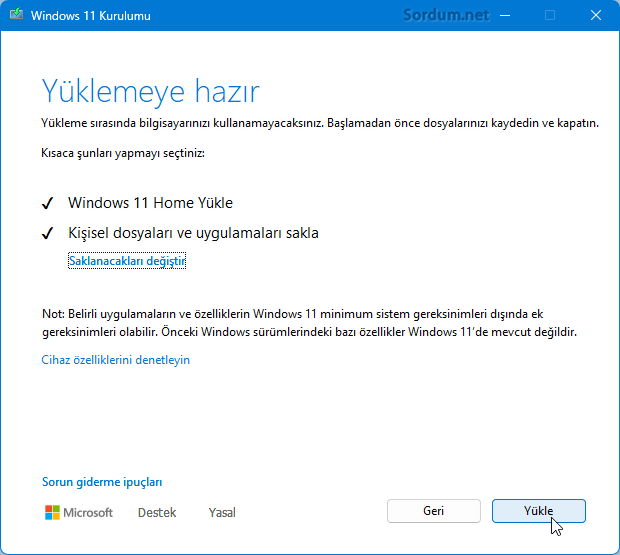The height and width of the screenshot is (555, 620).
Task: Click the disabled maximize window button
Action: (x=550, y=15)
